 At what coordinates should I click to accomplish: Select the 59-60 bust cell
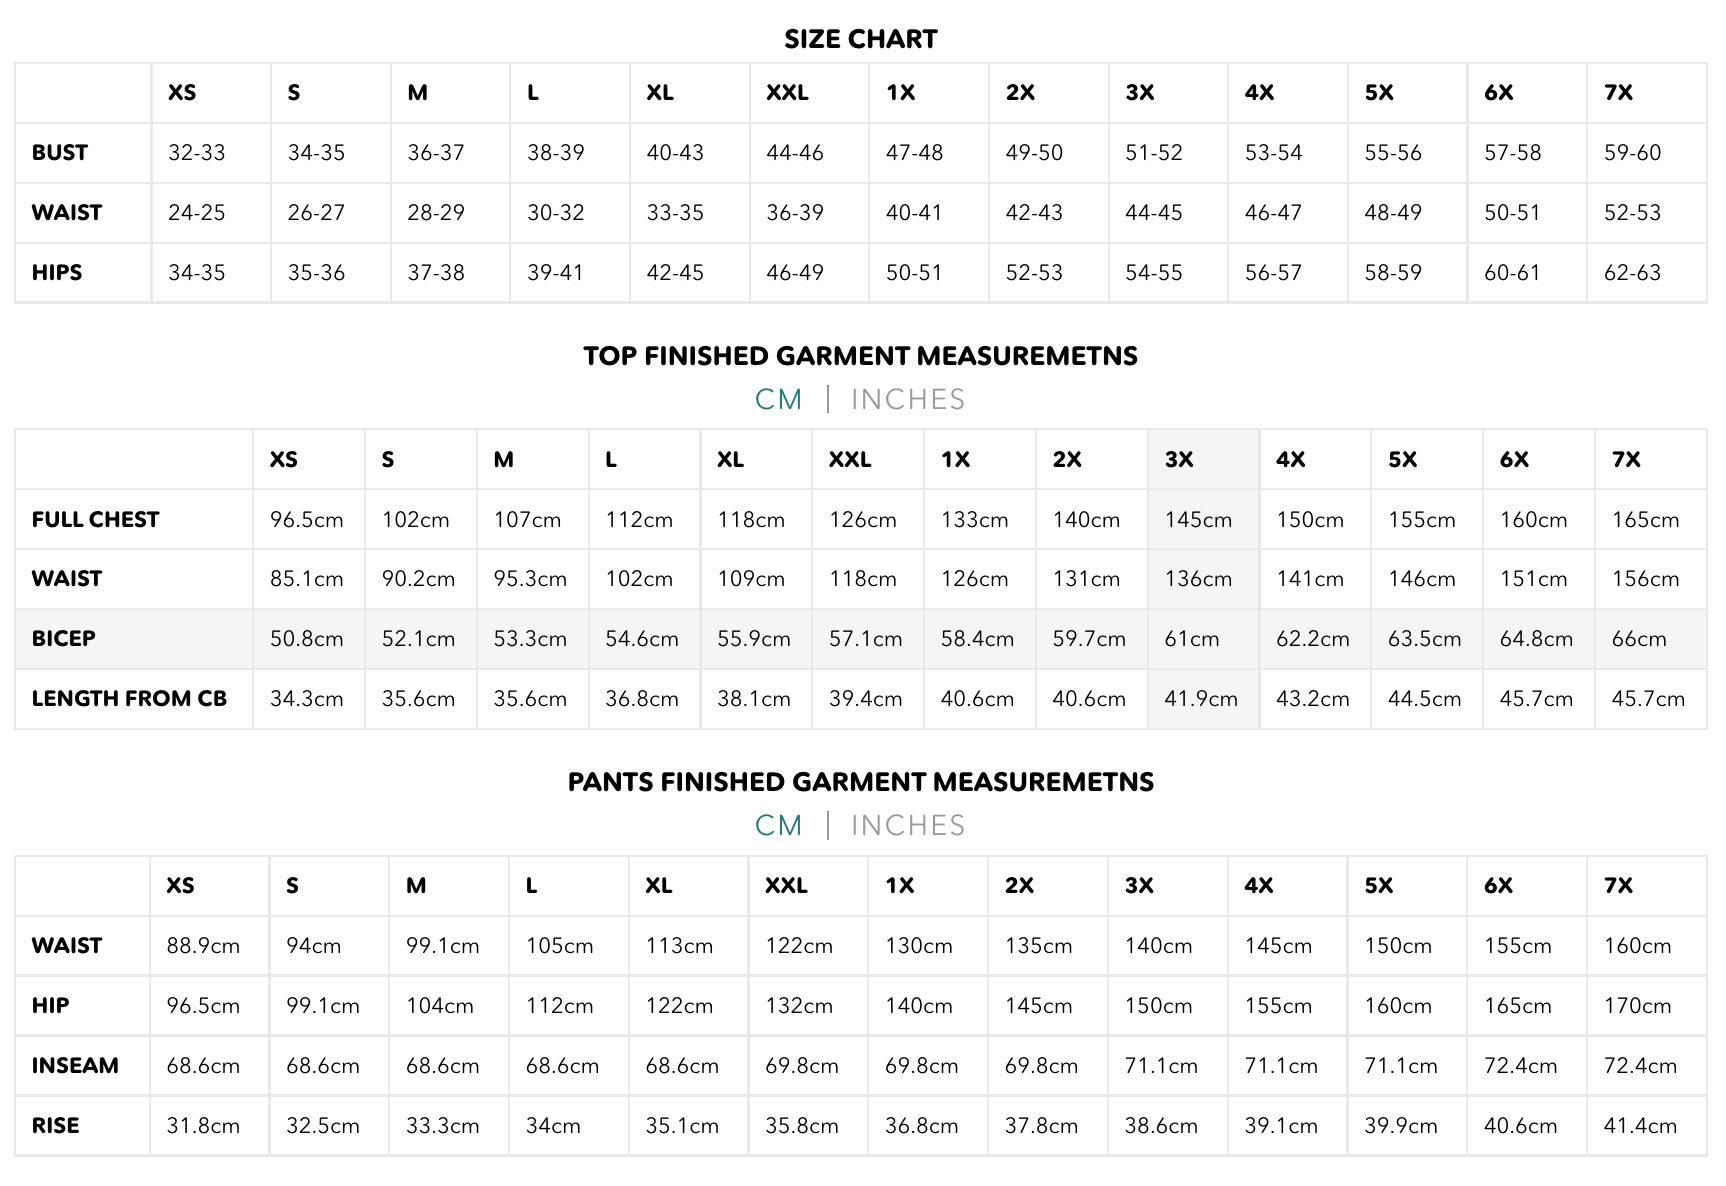click(1632, 153)
